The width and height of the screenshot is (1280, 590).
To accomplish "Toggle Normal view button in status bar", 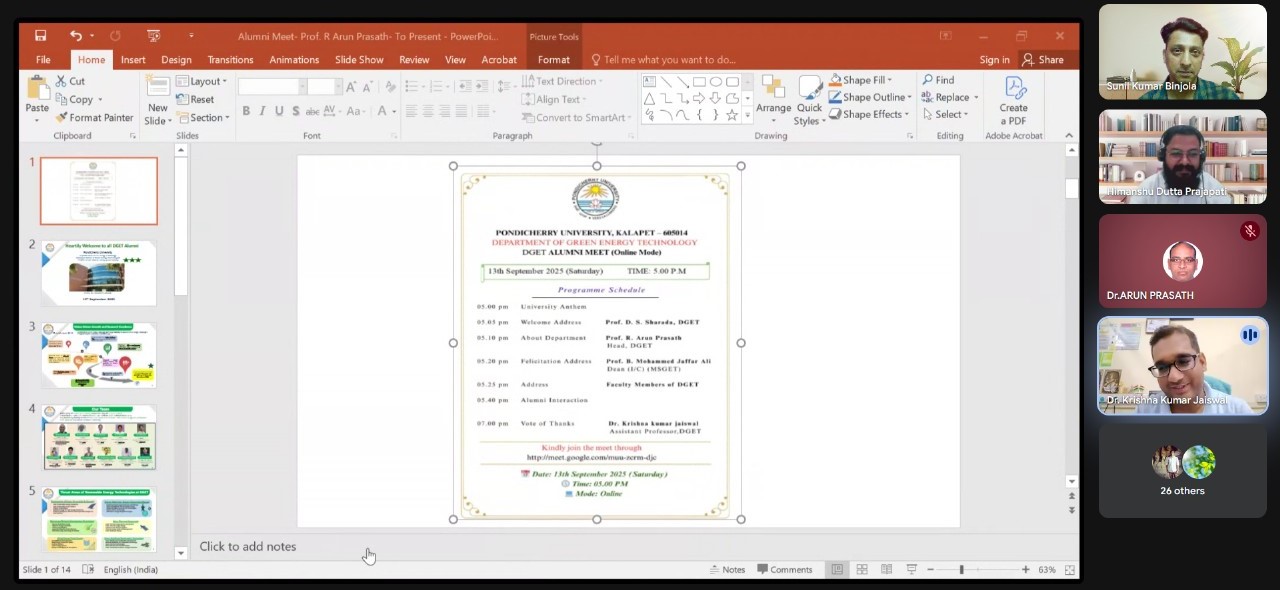I will point(837,569).
